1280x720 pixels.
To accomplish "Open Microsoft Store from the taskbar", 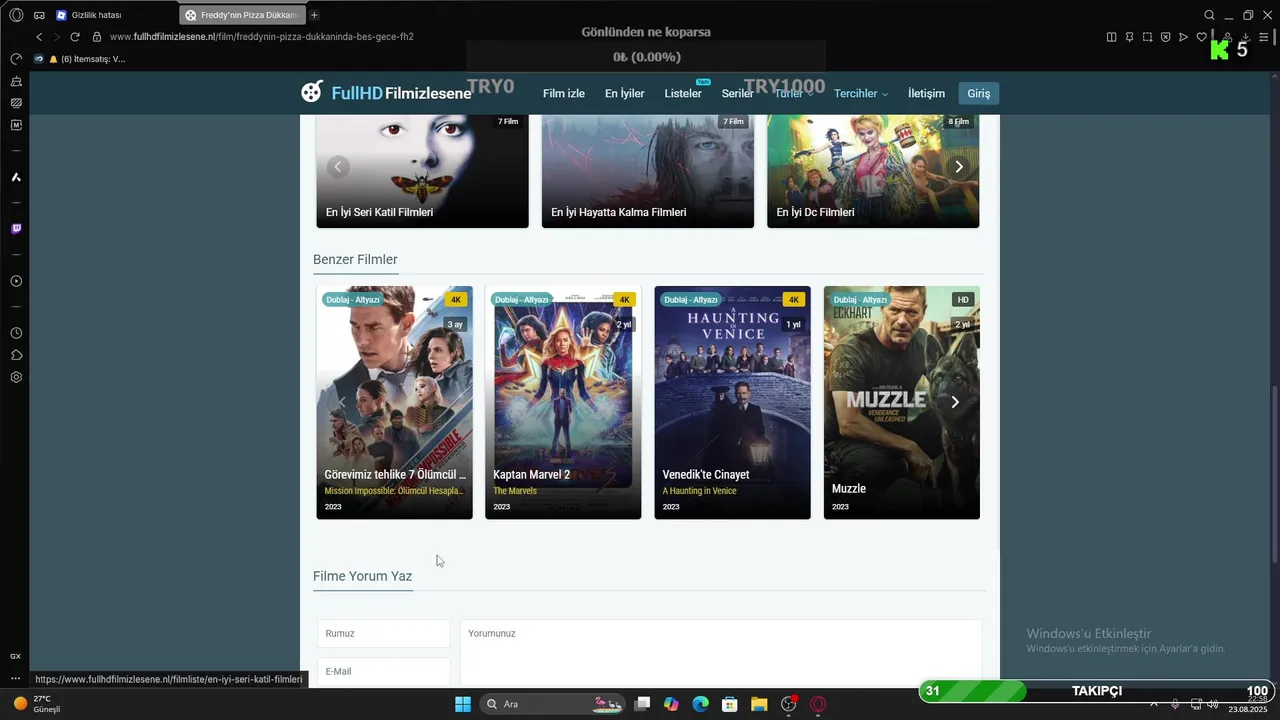I will pos(730,704).
